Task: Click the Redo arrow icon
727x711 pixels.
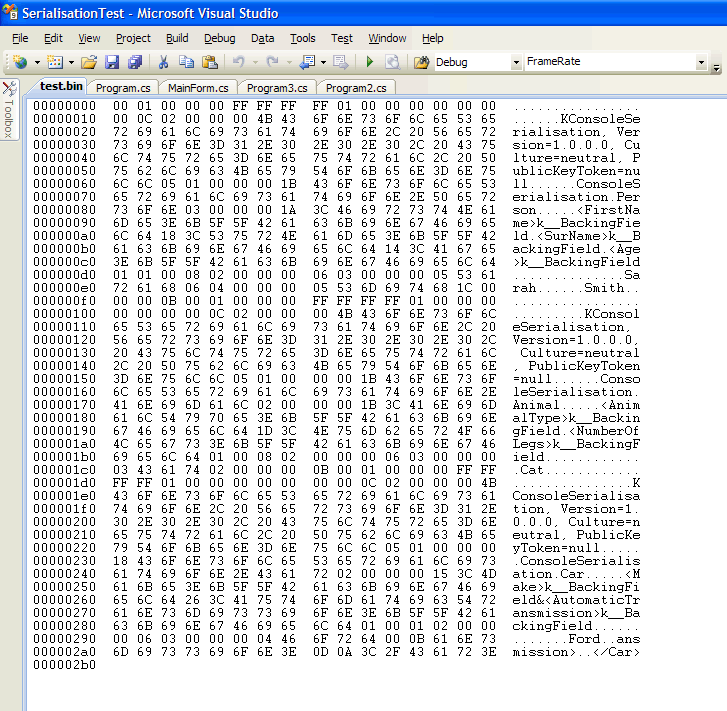Action: coord(273,62)
